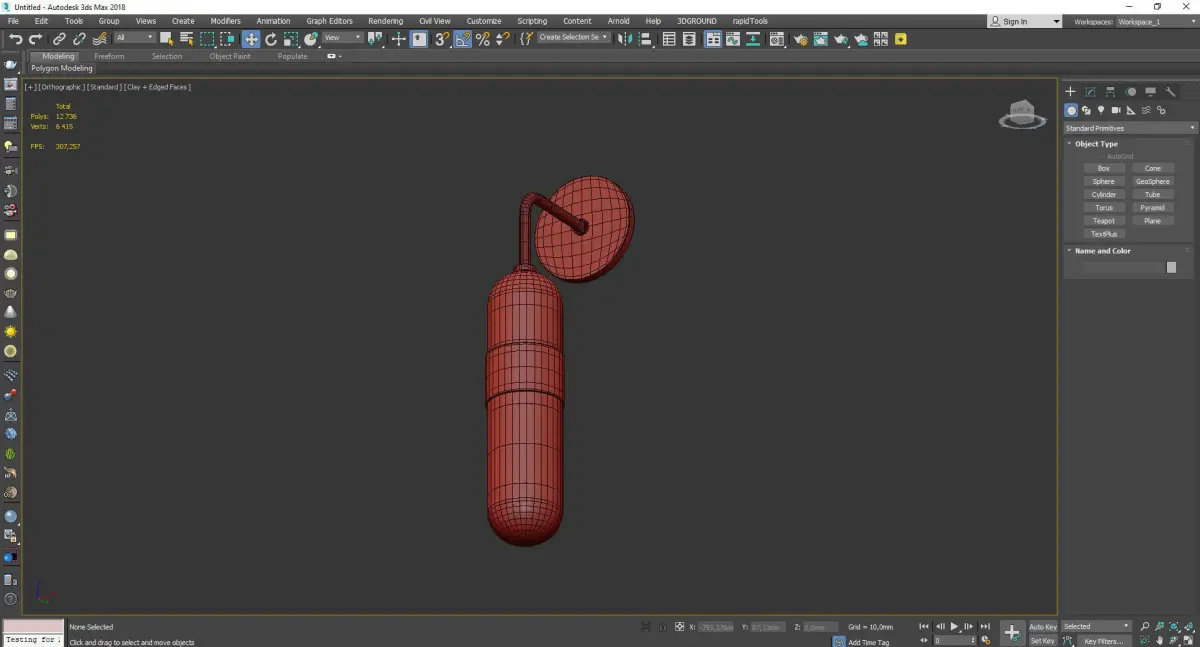This screenshot has height=647, width=1200.
Task: Create a Teapot primitive button
Action: (1103, 221)
